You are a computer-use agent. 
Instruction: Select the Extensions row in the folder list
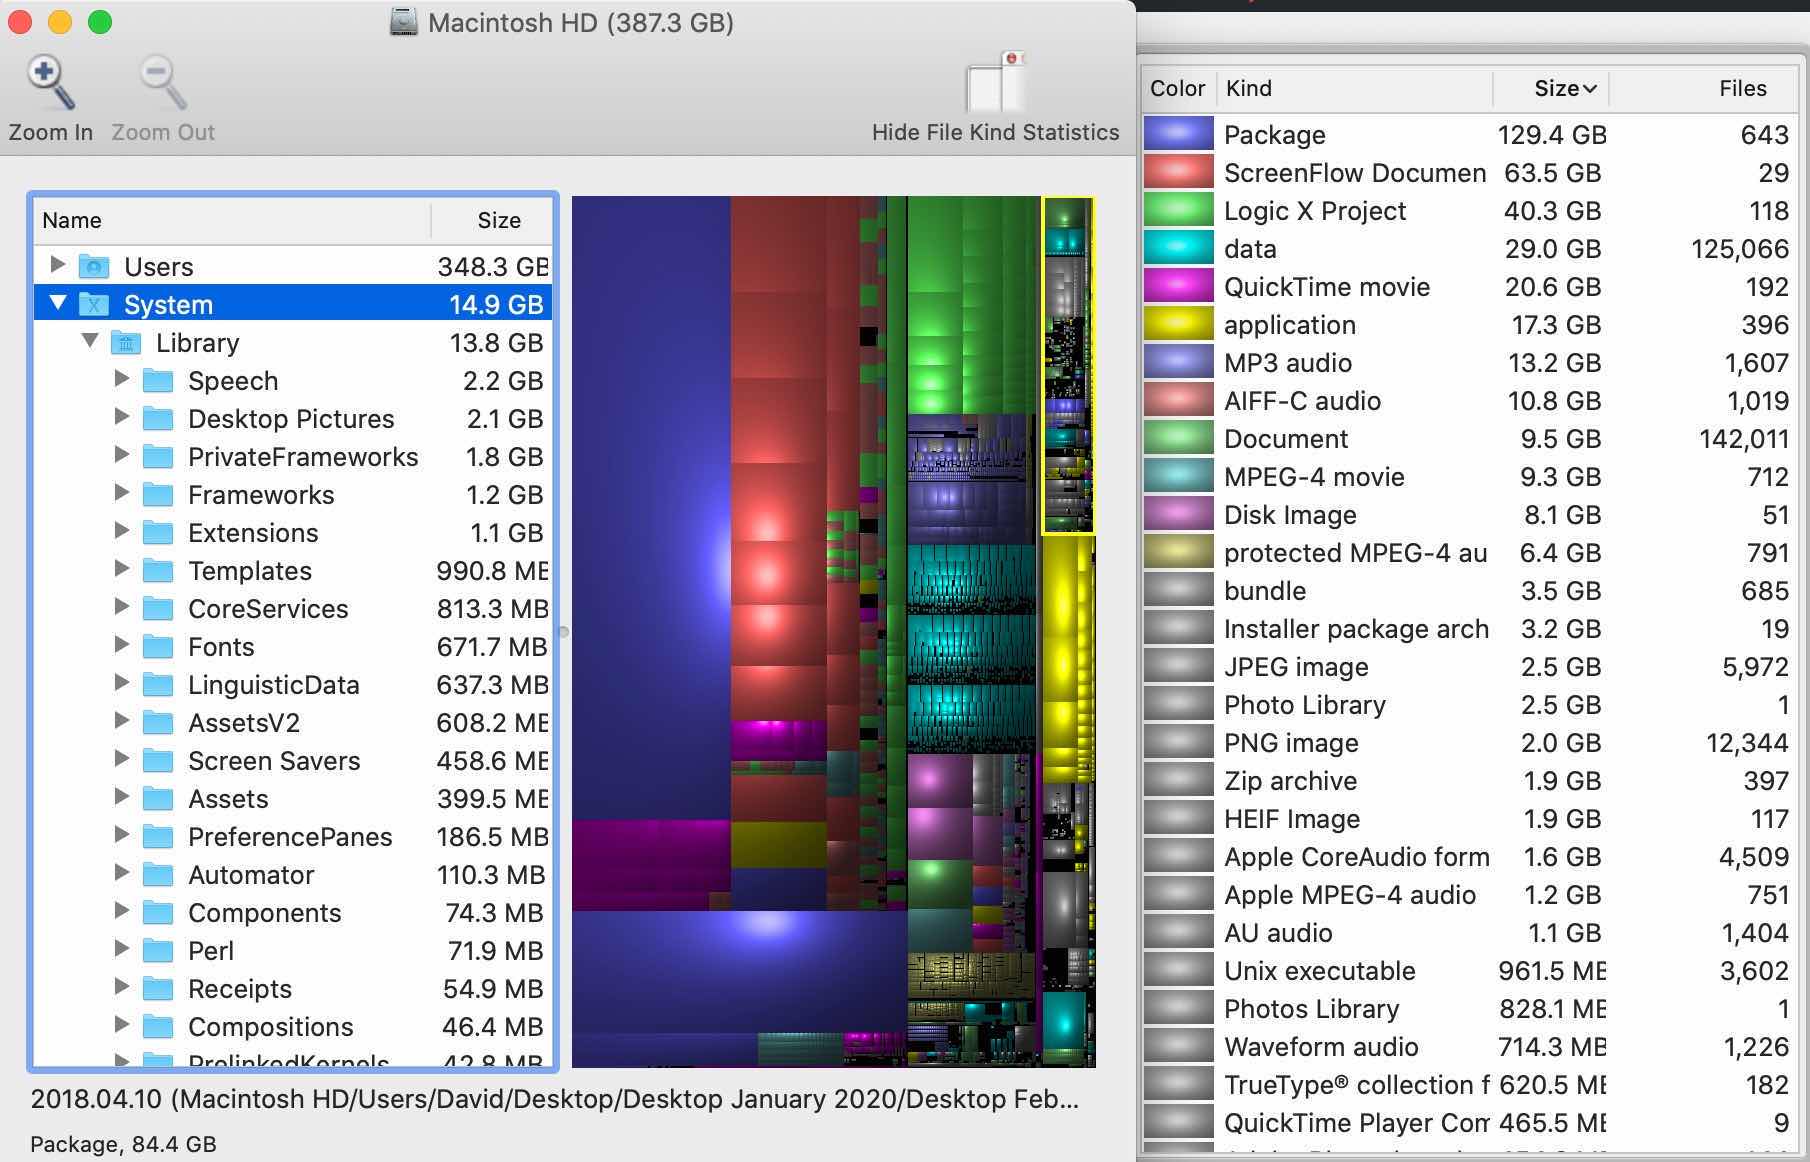253,532
